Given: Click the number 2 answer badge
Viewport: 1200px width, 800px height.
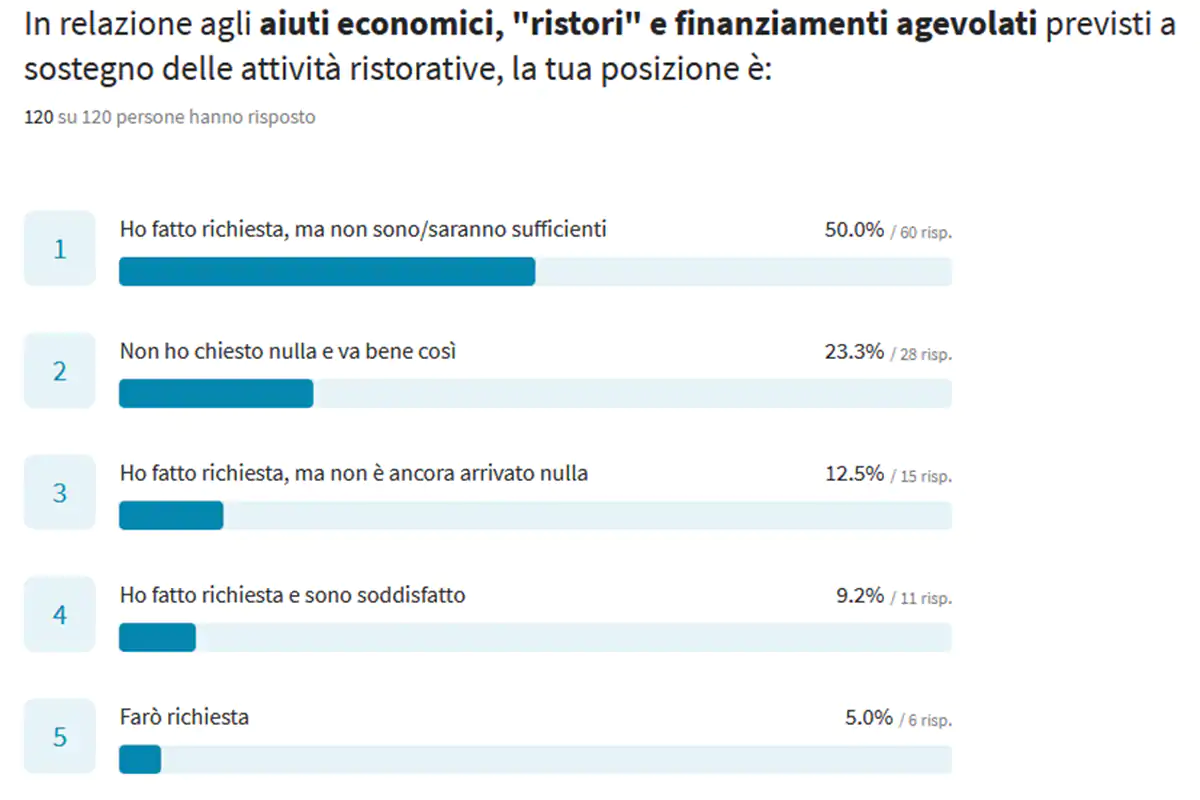Looking at the screenshot, I should [60, 370].
